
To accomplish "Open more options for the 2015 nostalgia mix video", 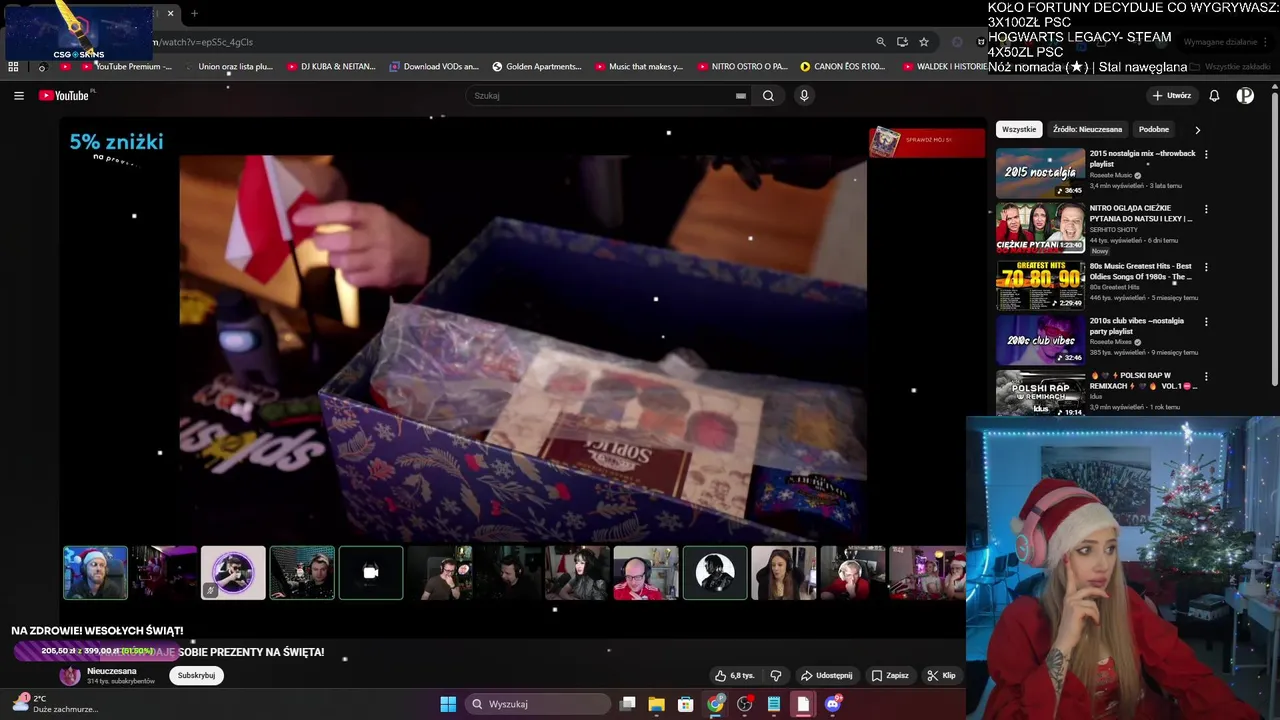I will click(x=1206, y=155).
